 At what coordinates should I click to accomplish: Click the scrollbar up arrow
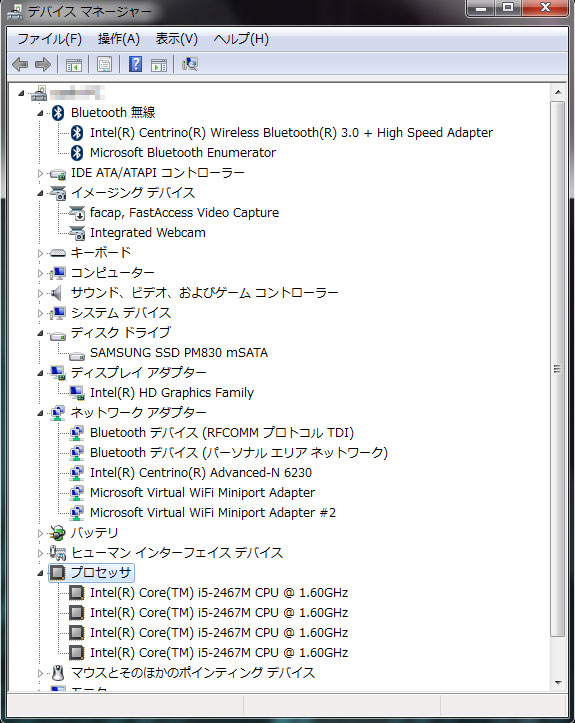pyautogui.click(x=558, y=92)
